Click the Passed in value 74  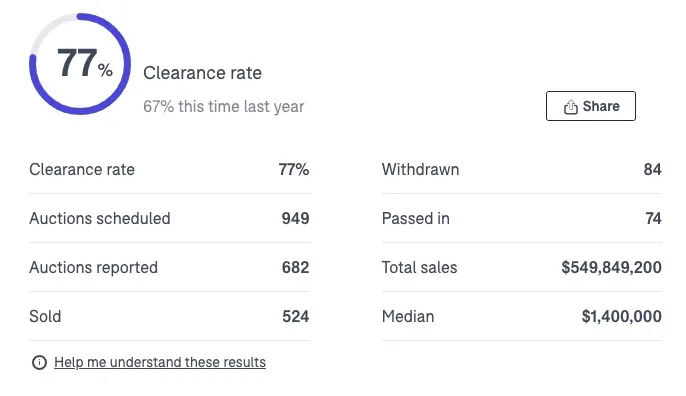(x=653, y=218)
